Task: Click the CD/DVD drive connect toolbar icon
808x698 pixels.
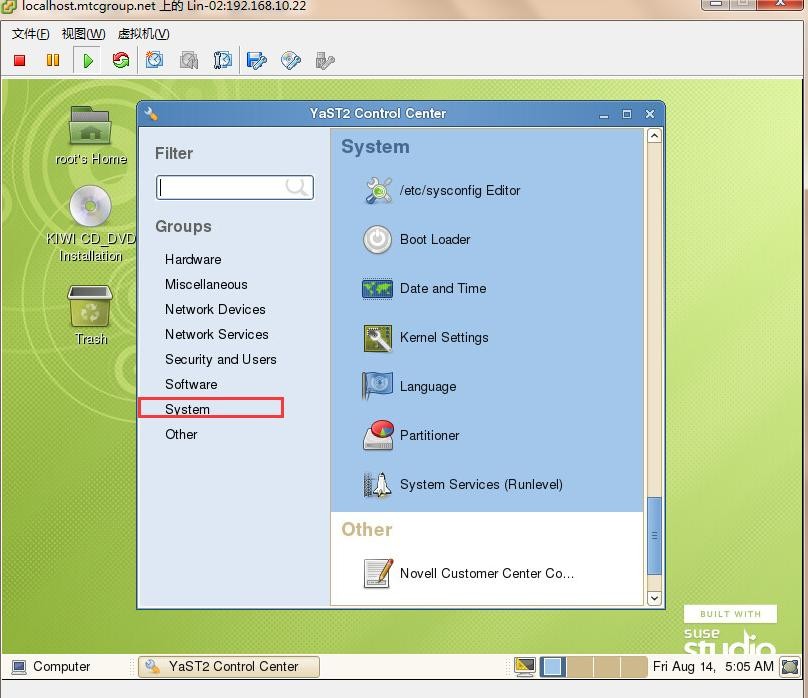Action: coord(291,60)
